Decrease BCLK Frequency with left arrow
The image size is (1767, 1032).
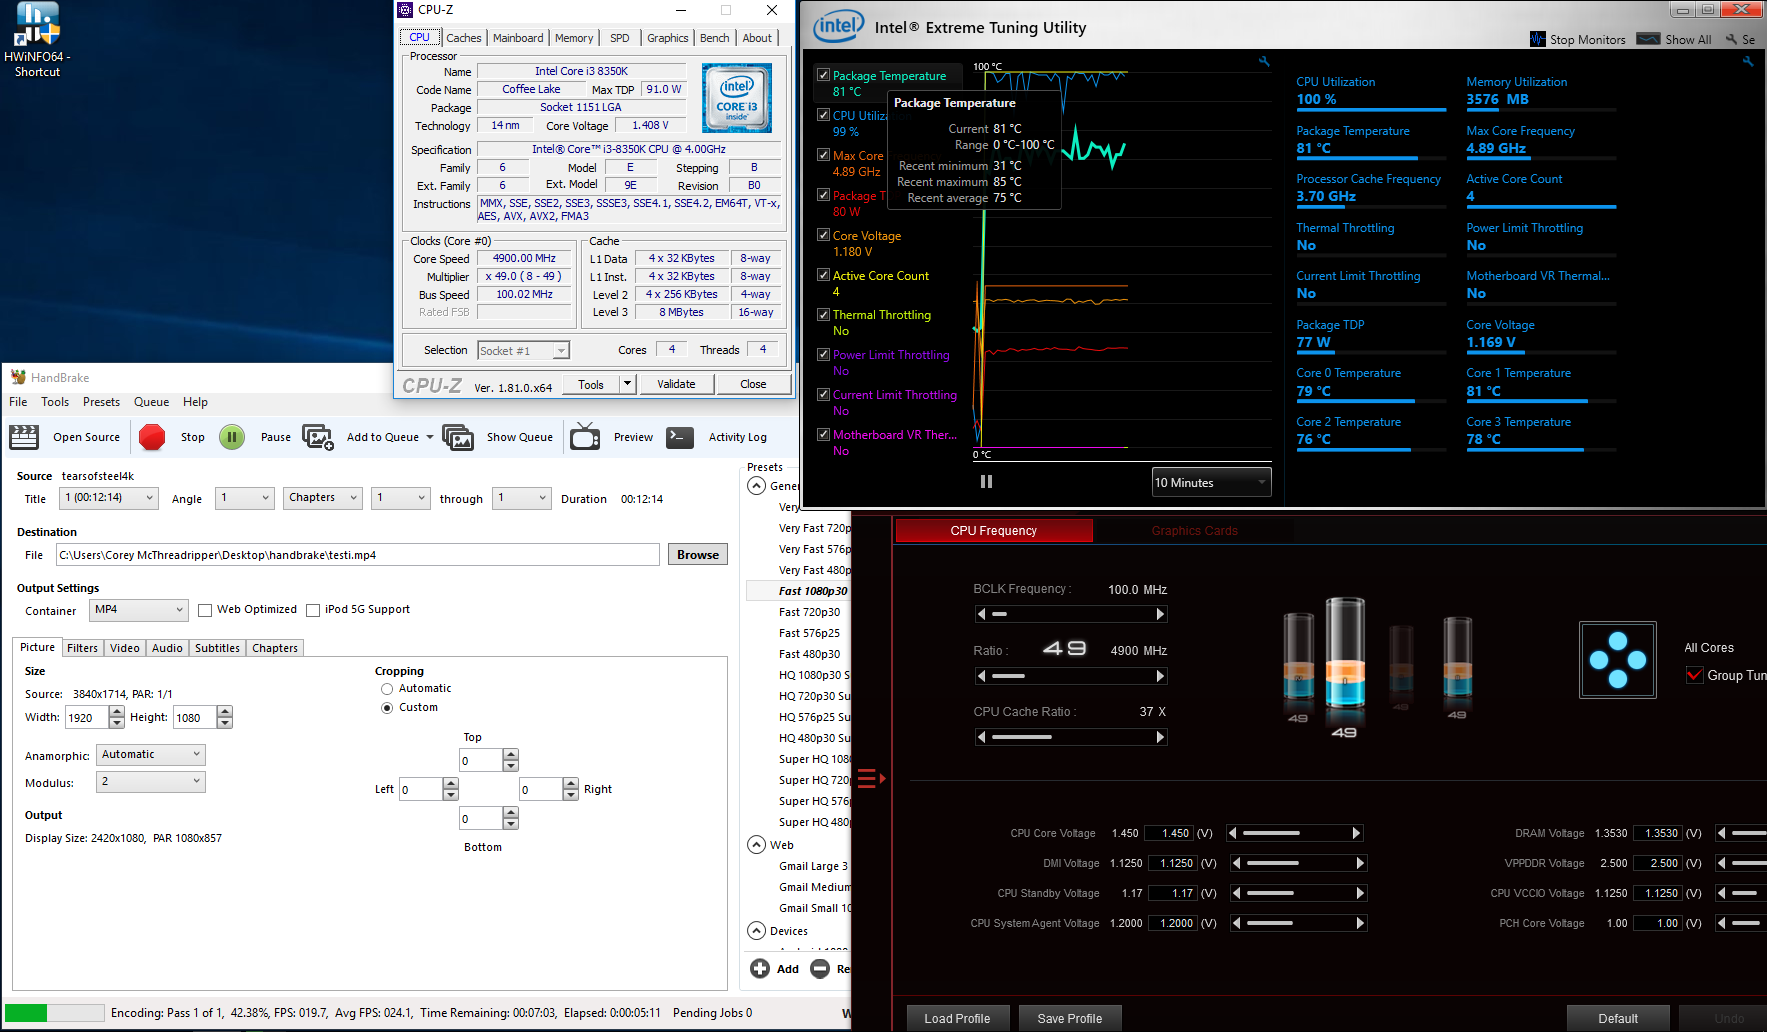tap(982, 614)
